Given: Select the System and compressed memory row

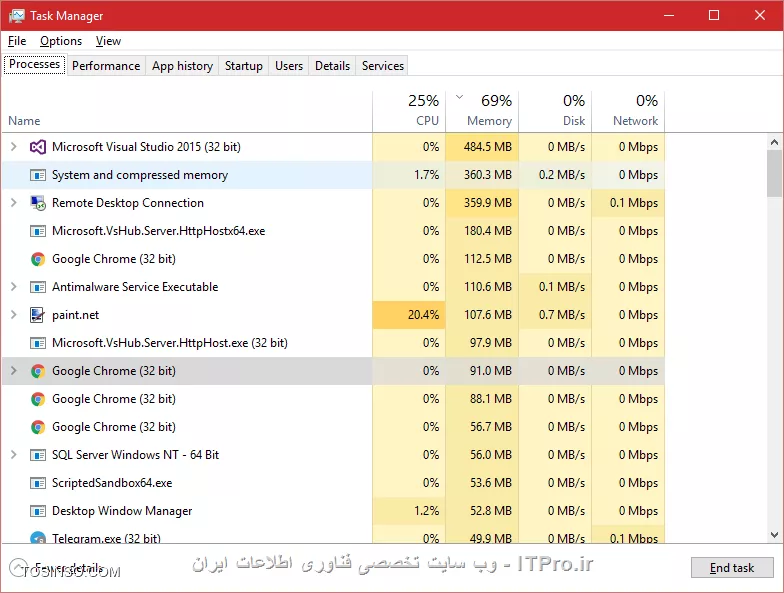Looking at the screenshot, I should (333, 175).
